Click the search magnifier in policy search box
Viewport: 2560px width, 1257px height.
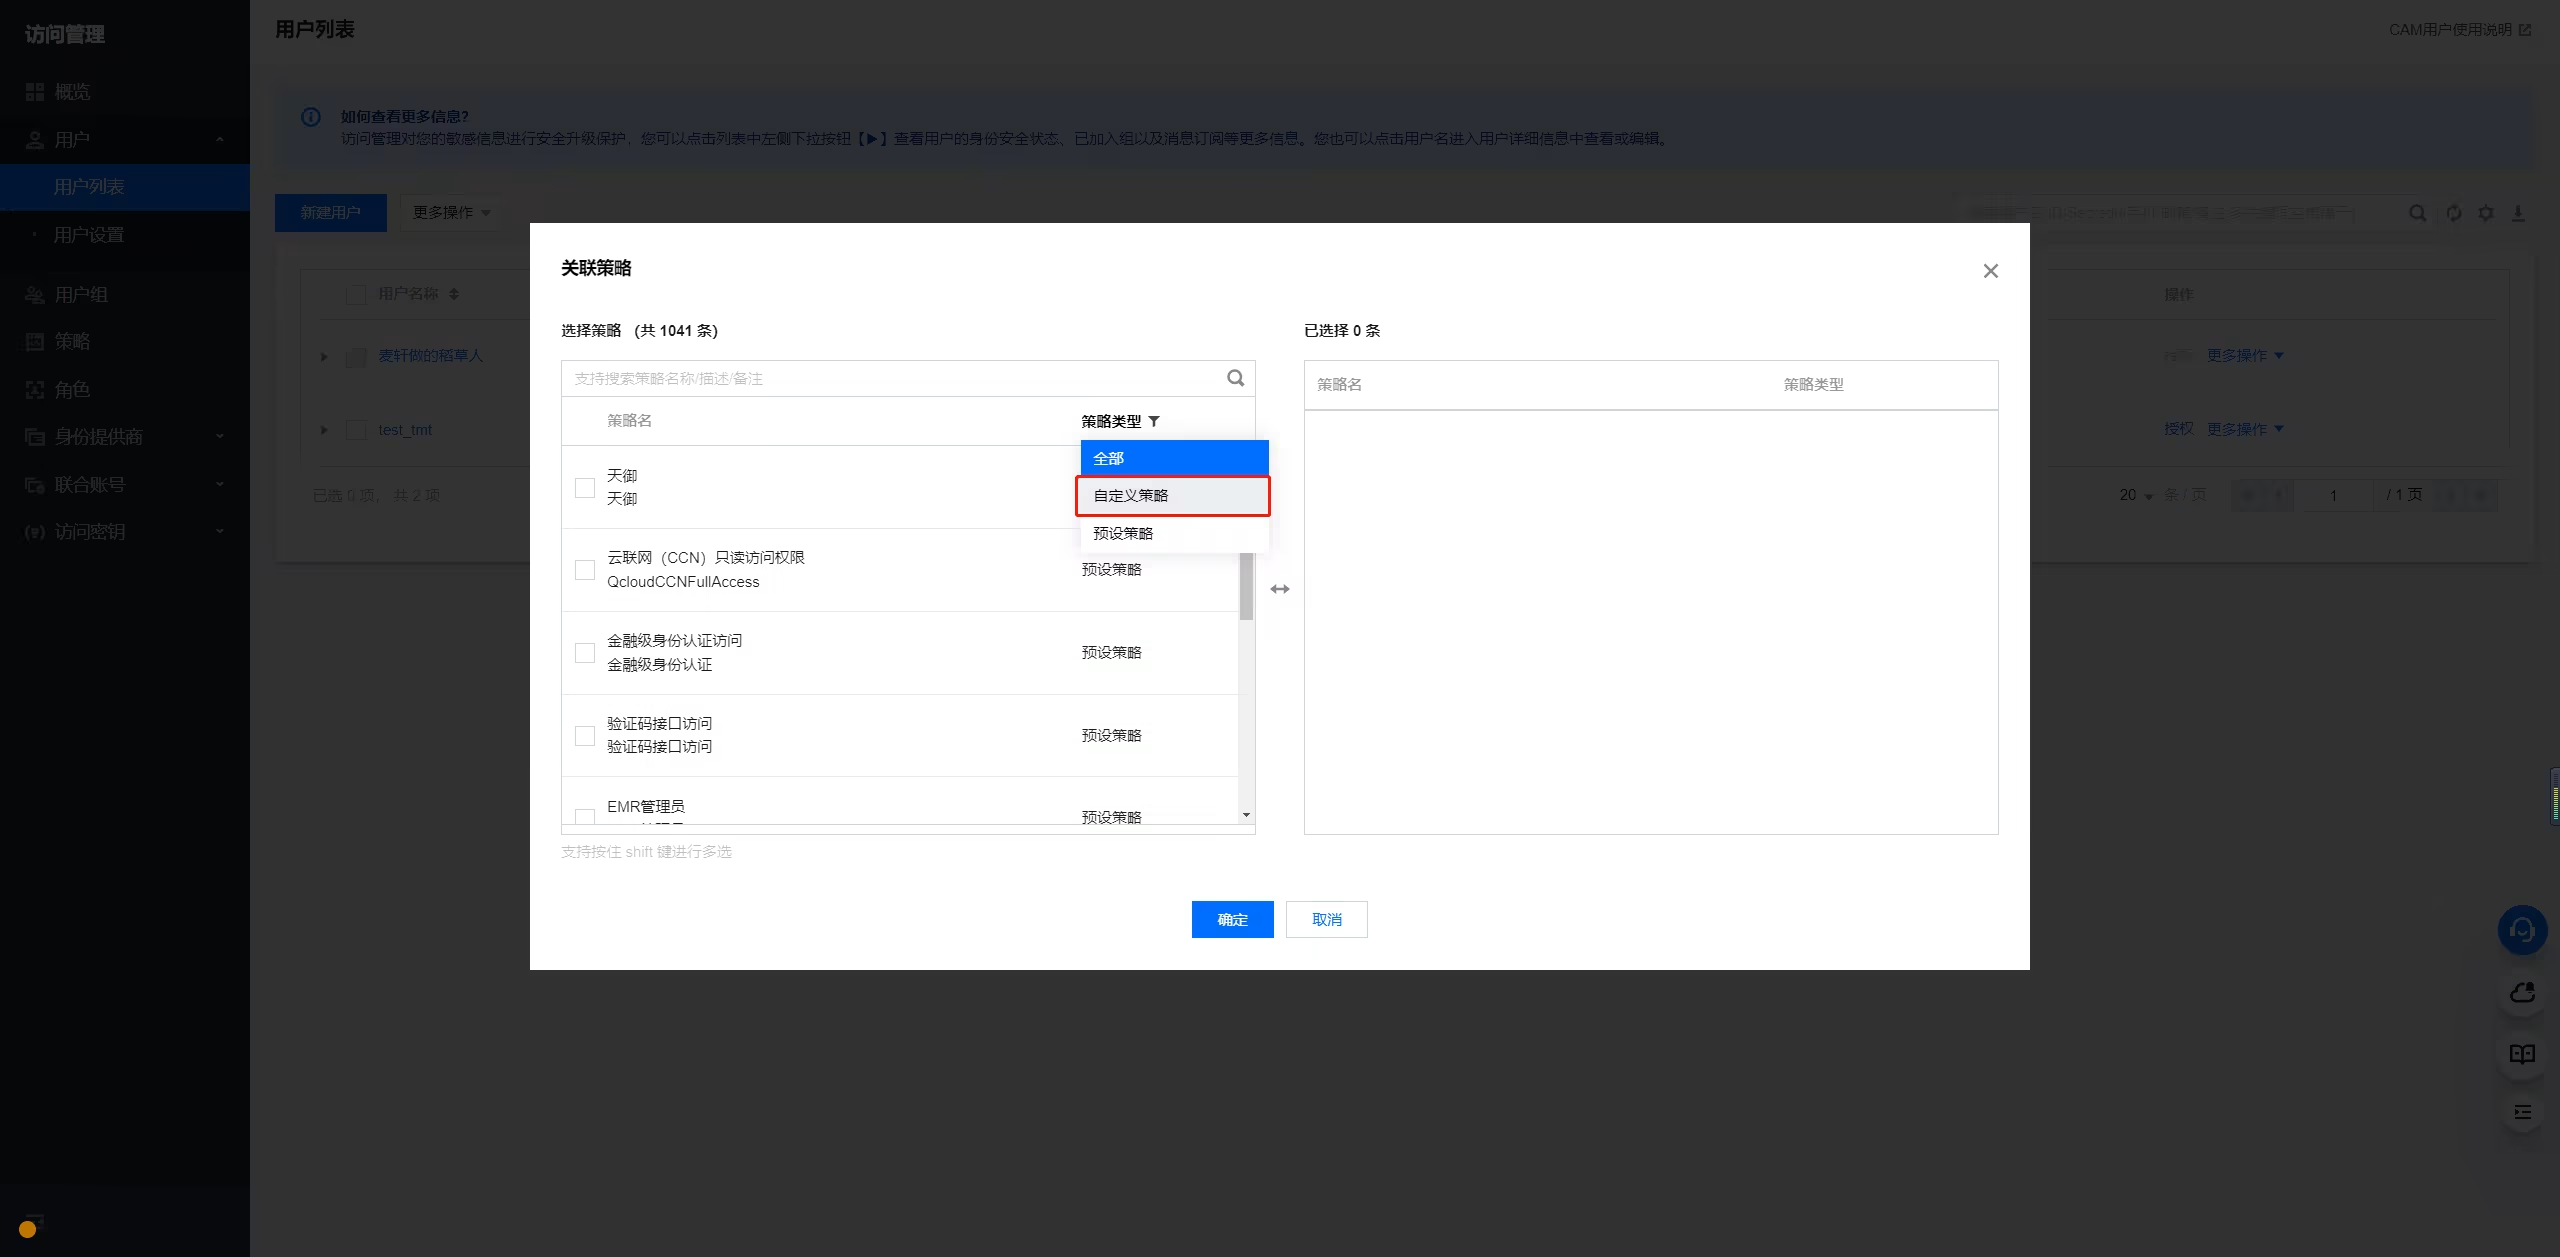1236,378
